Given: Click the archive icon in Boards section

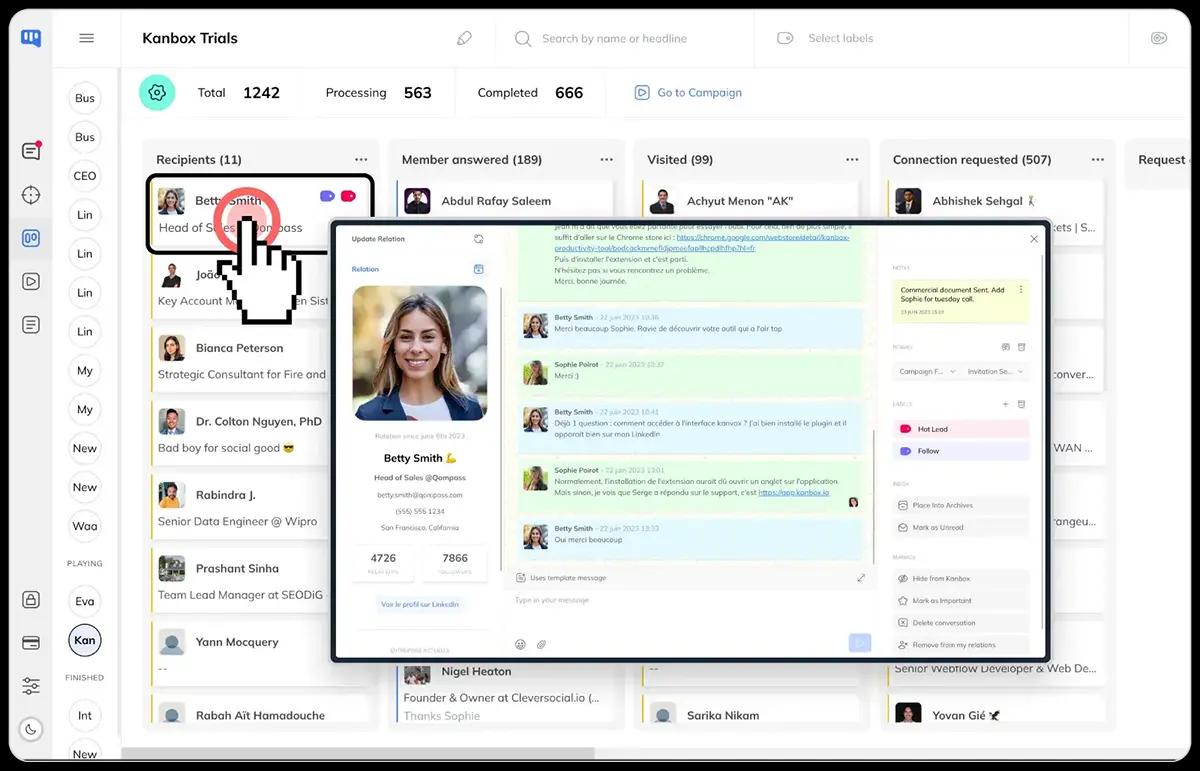Looking at the screenshot, I should point(1021,347).
